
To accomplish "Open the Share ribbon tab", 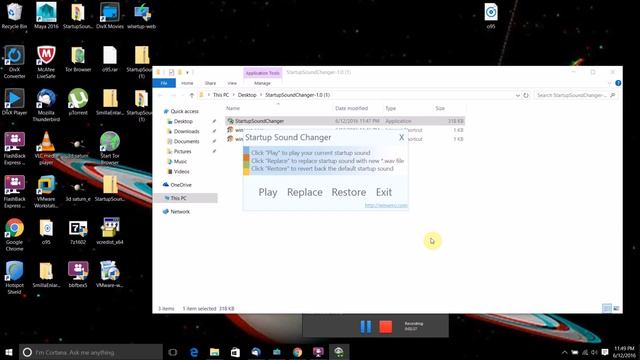I will tap(210, 83).
